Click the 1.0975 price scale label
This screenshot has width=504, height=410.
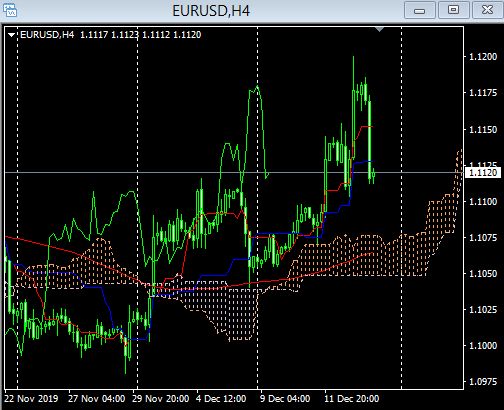[x=483, y=382]
